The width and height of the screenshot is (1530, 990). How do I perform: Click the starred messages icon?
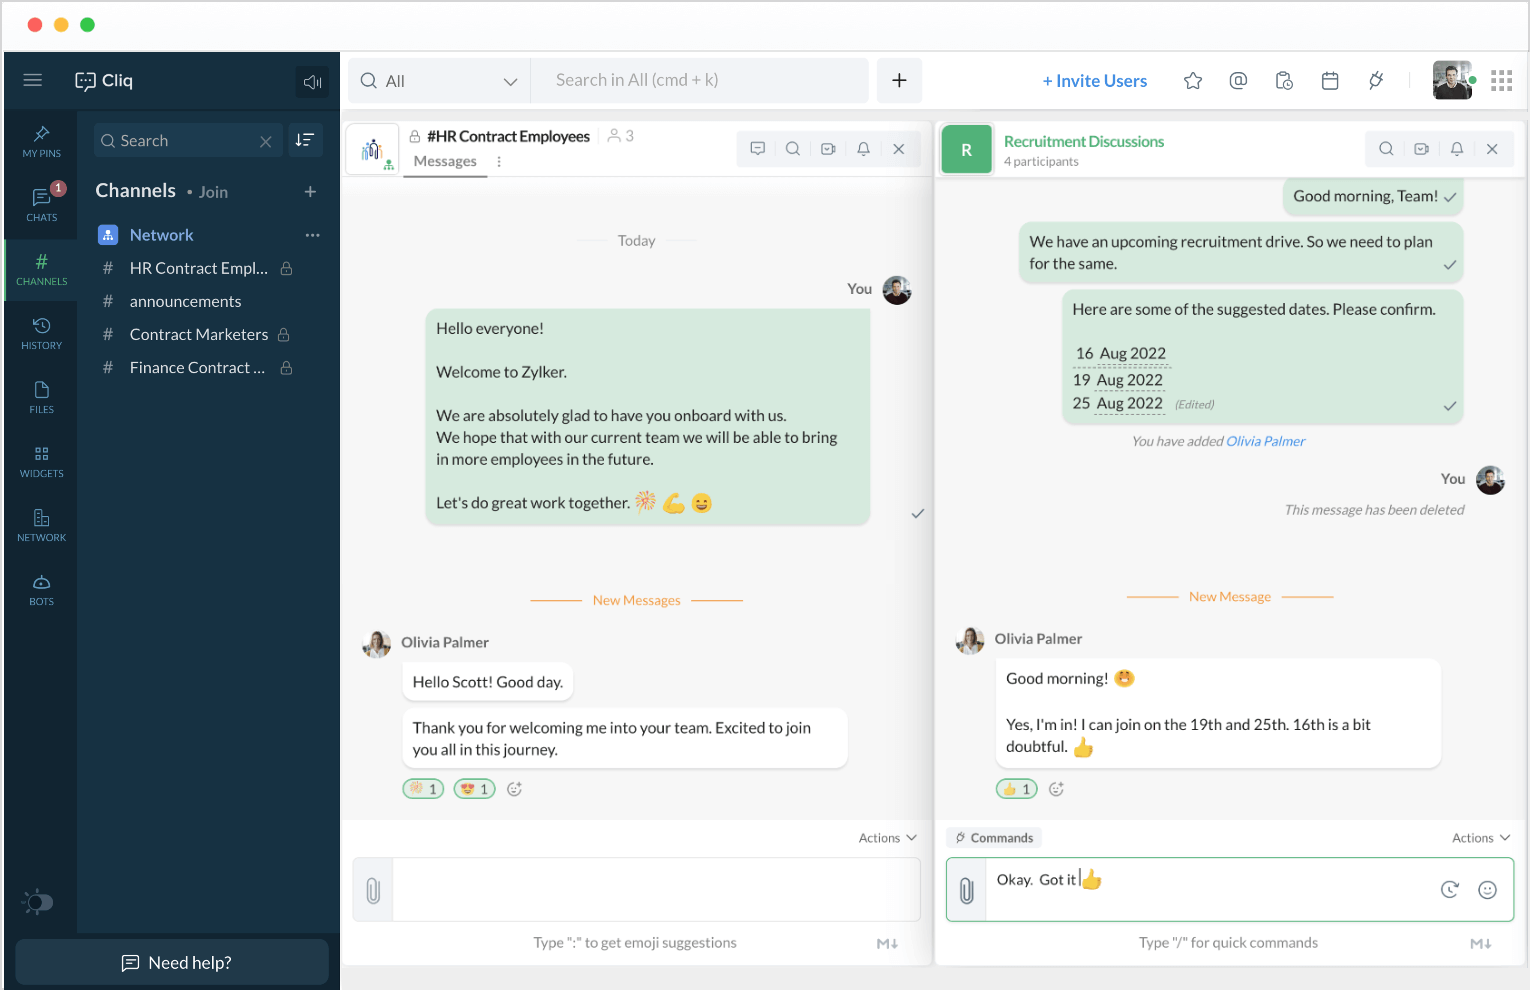coord(1193,81)
